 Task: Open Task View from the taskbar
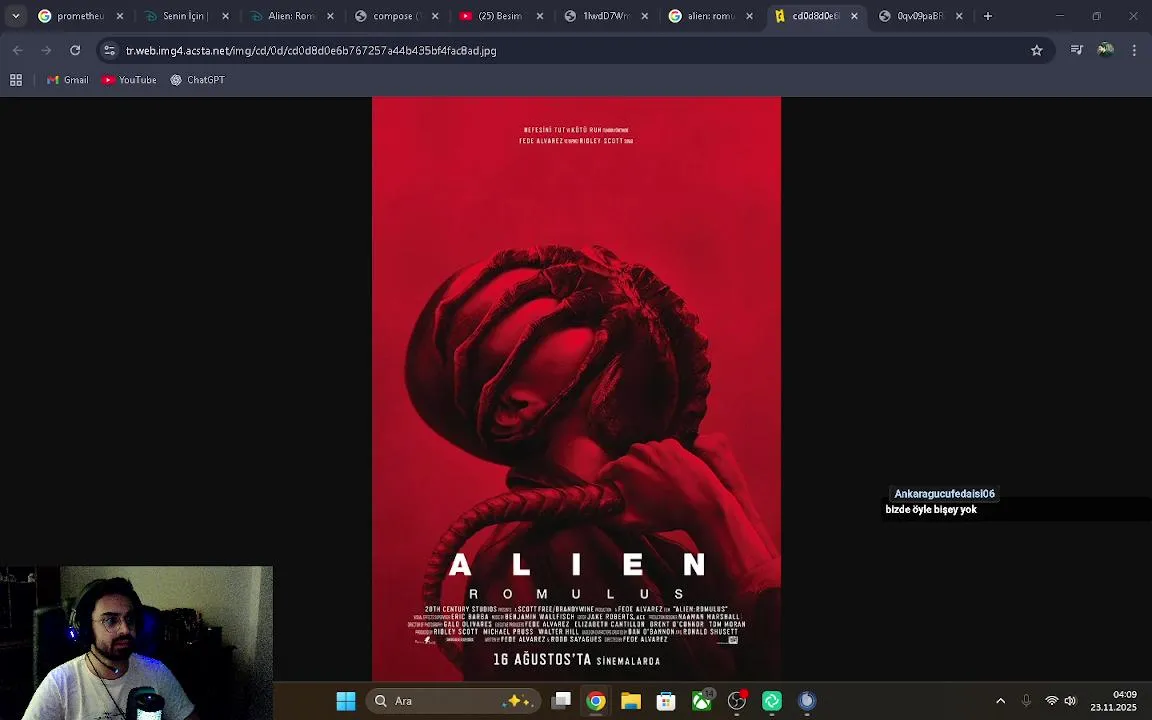click(561, 701)
